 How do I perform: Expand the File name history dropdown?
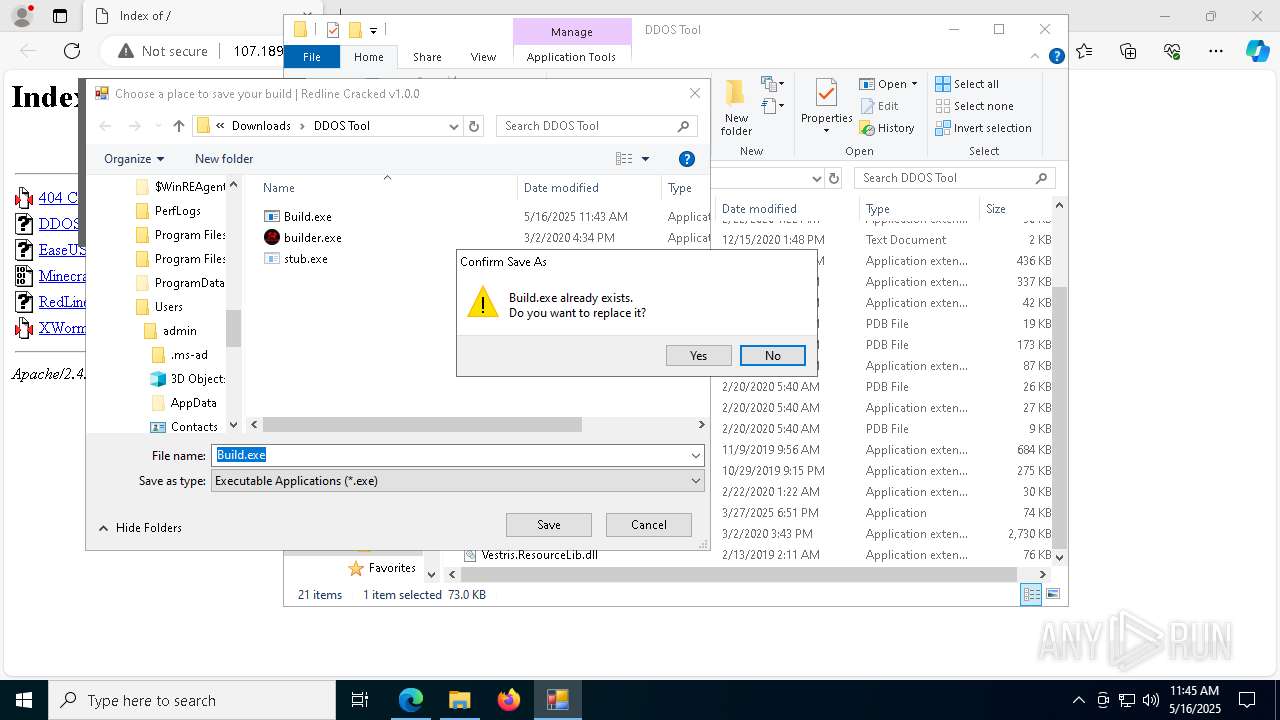pos(695,455)
